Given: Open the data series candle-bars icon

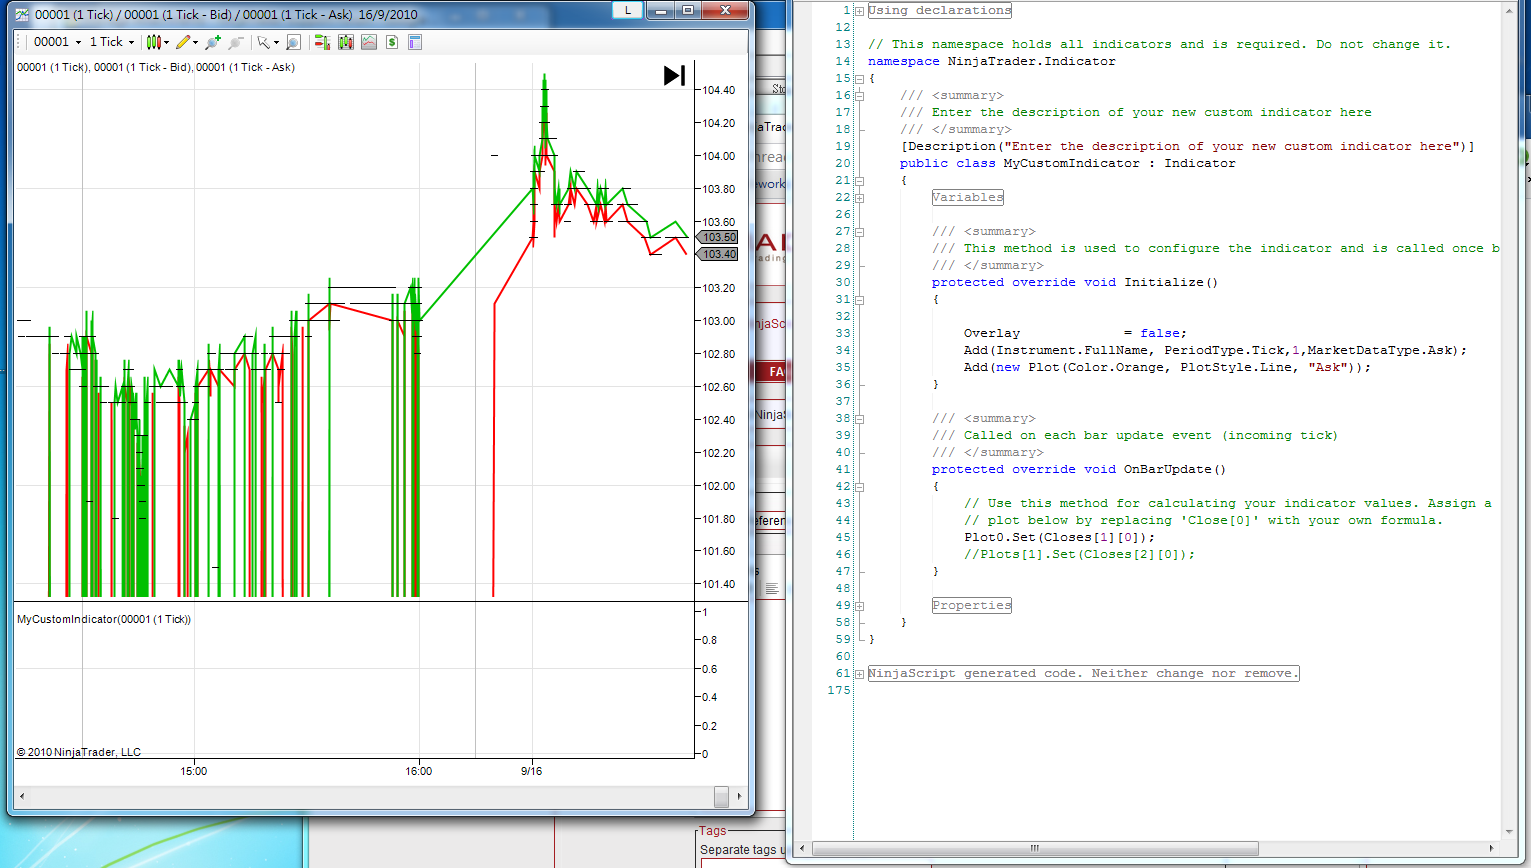Looking at the screenshot, I should (x=346, y=42).
